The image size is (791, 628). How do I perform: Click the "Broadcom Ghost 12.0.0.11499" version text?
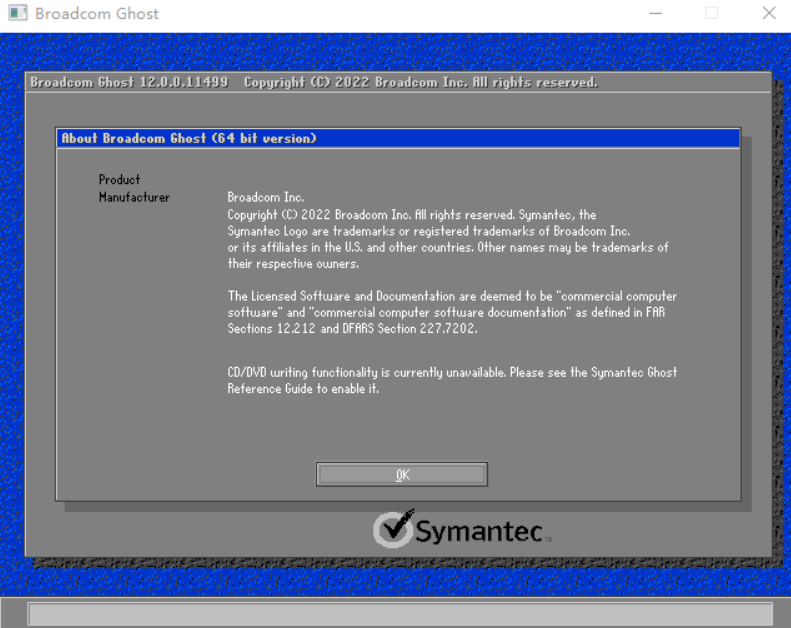click(x=129, y=82)
